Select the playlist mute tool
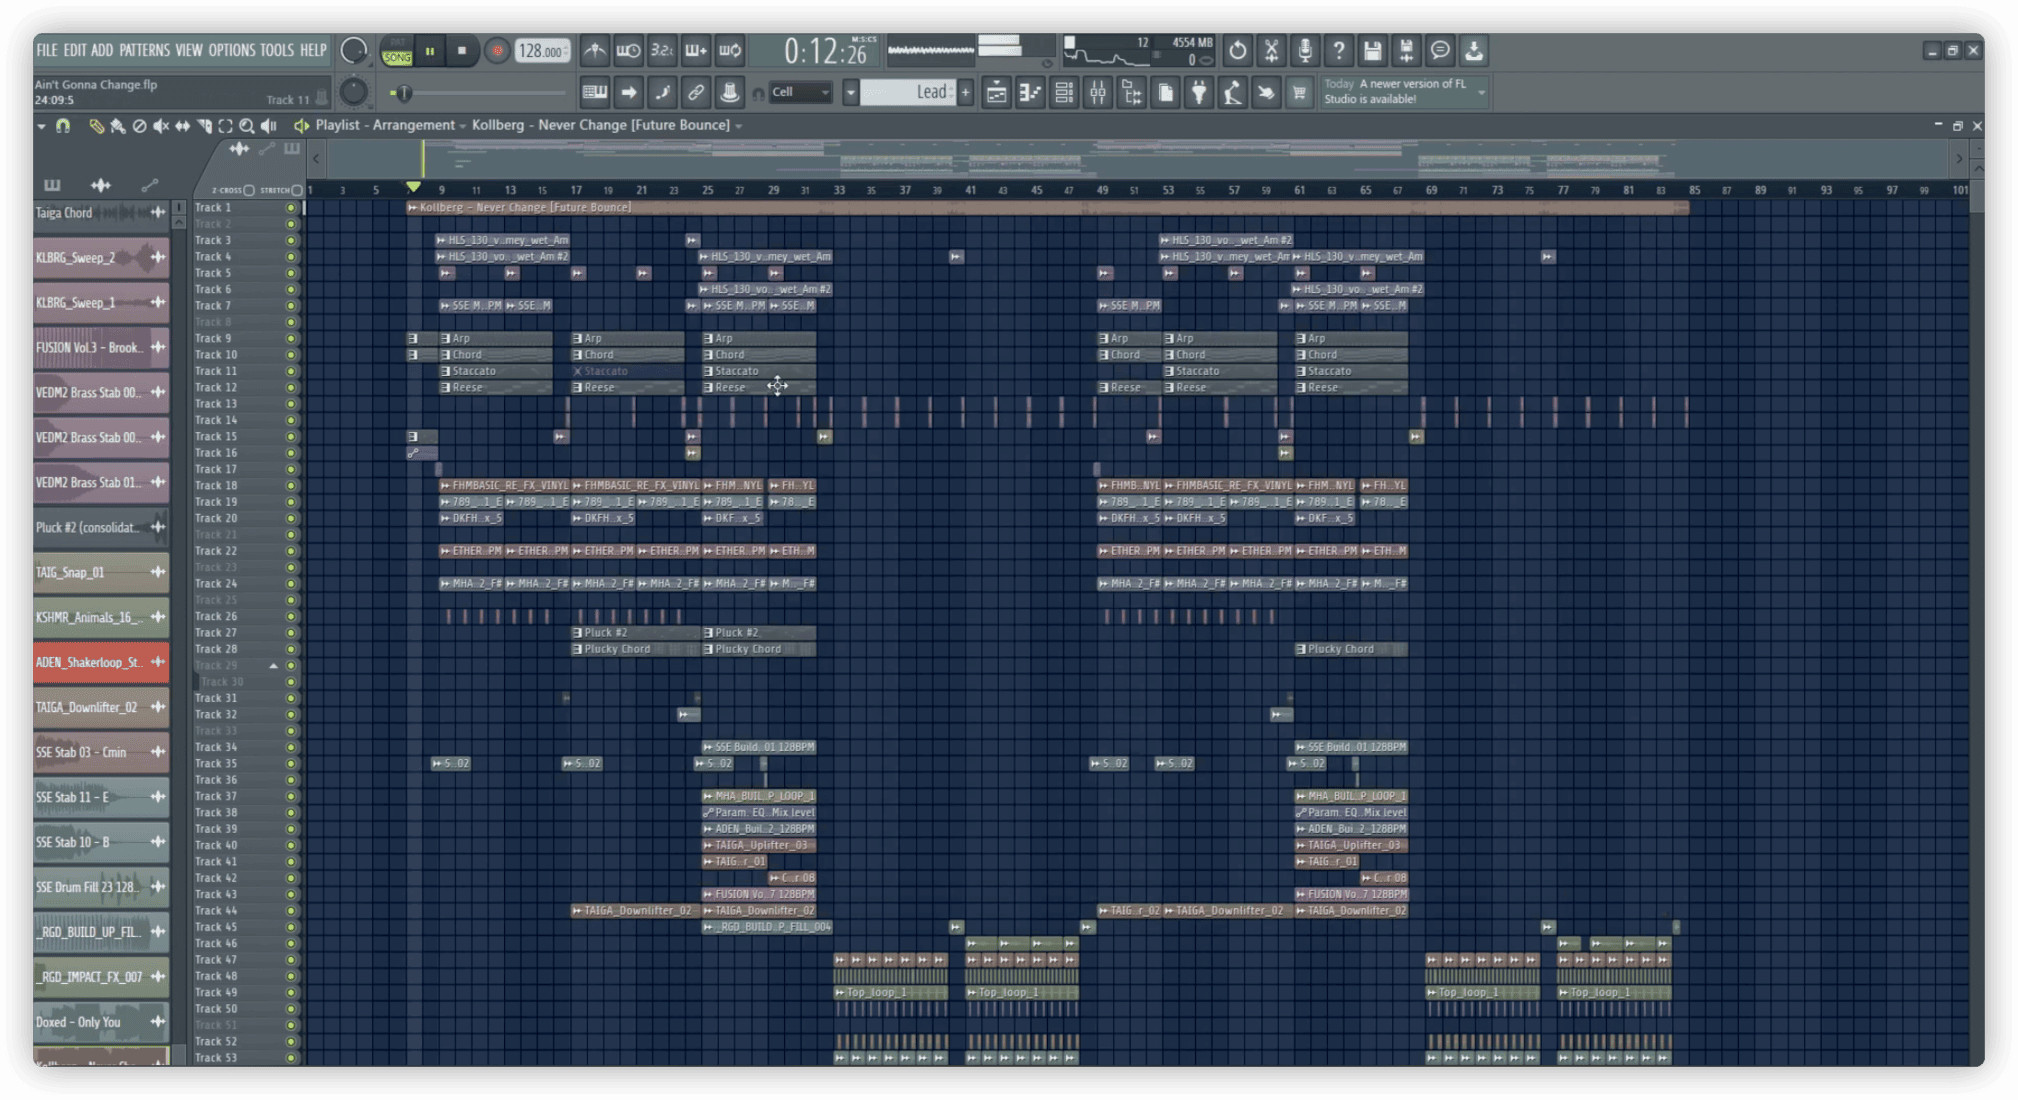 click(161, 126)
